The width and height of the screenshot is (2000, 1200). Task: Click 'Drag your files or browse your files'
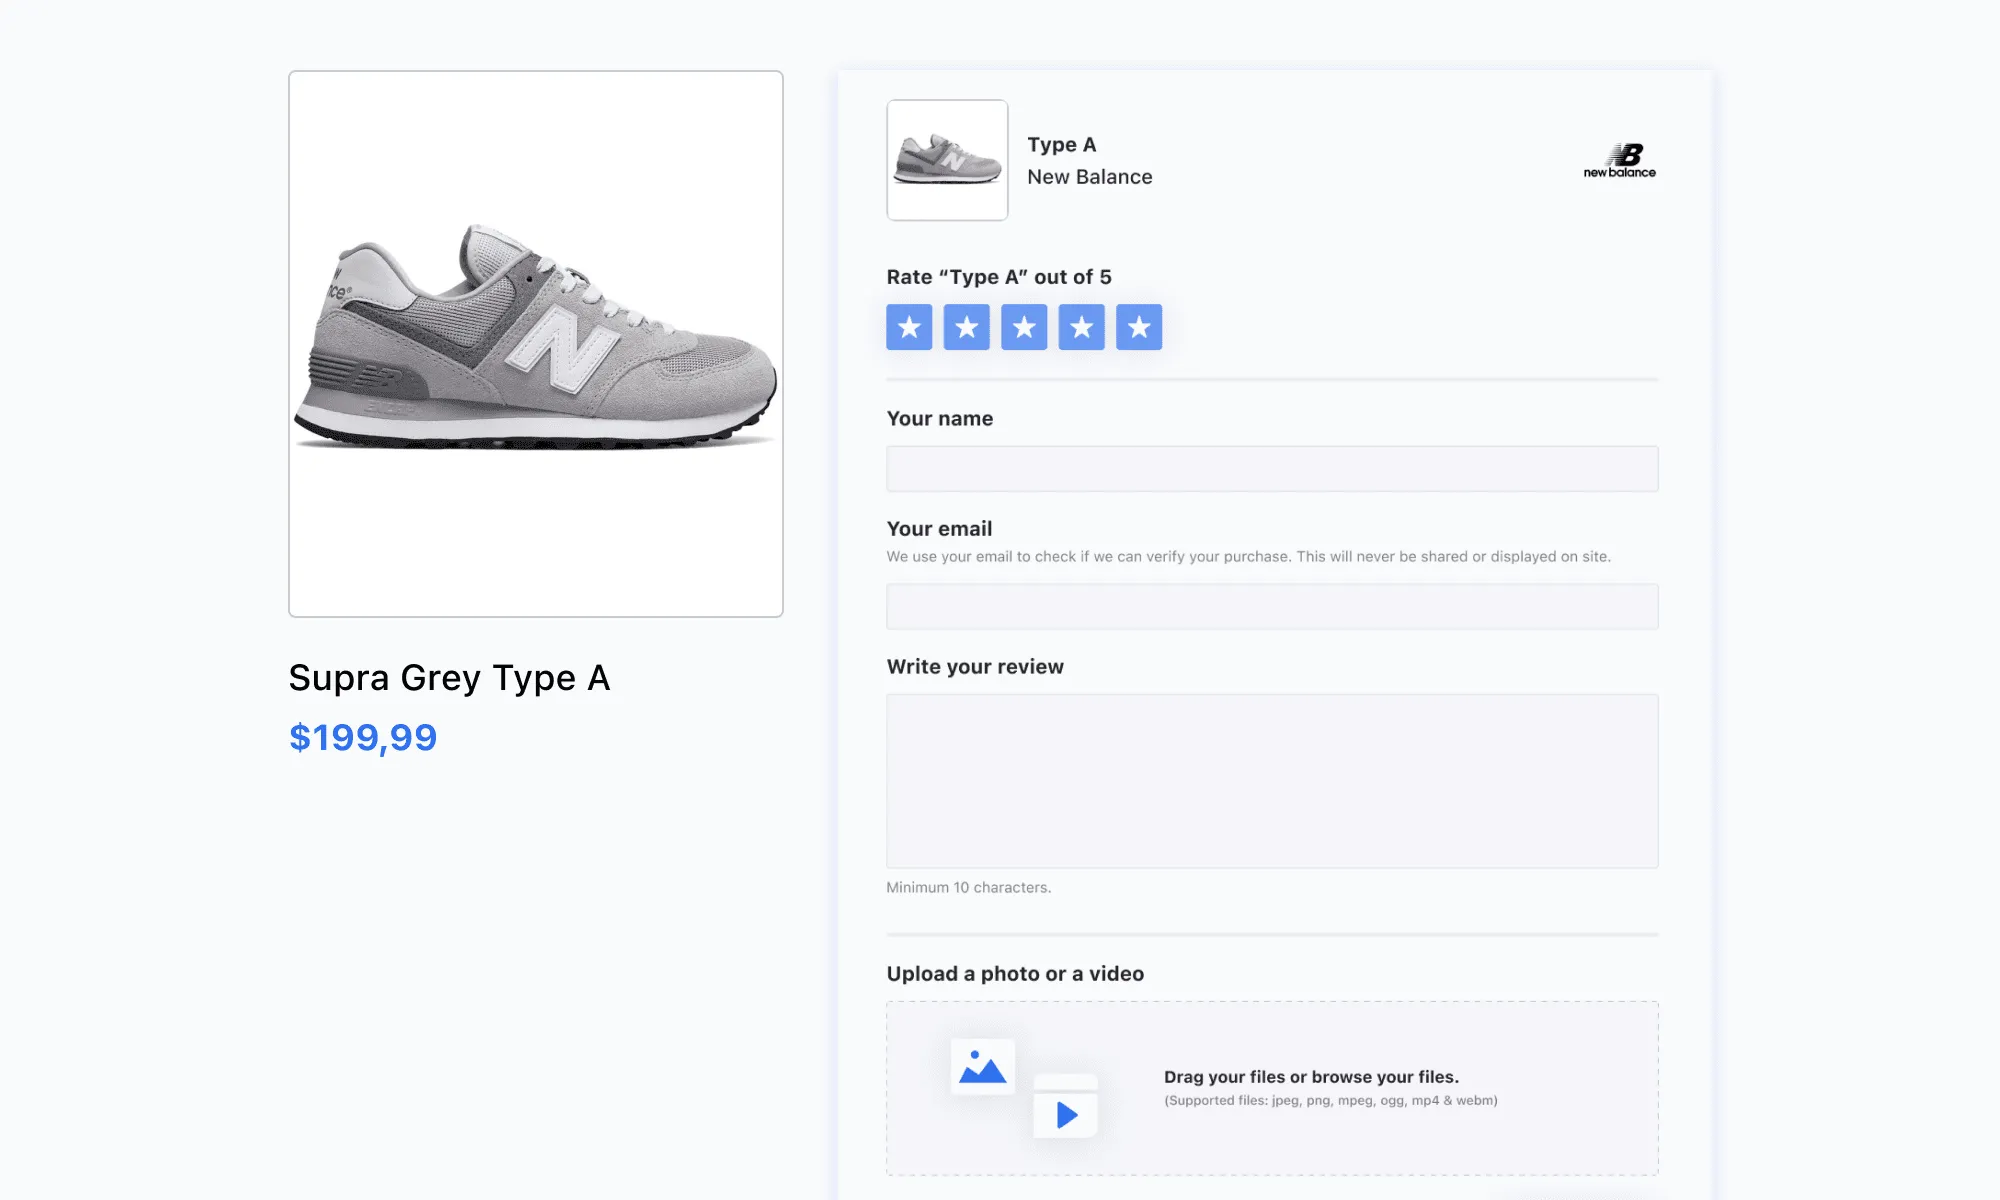point(1311,1077)
